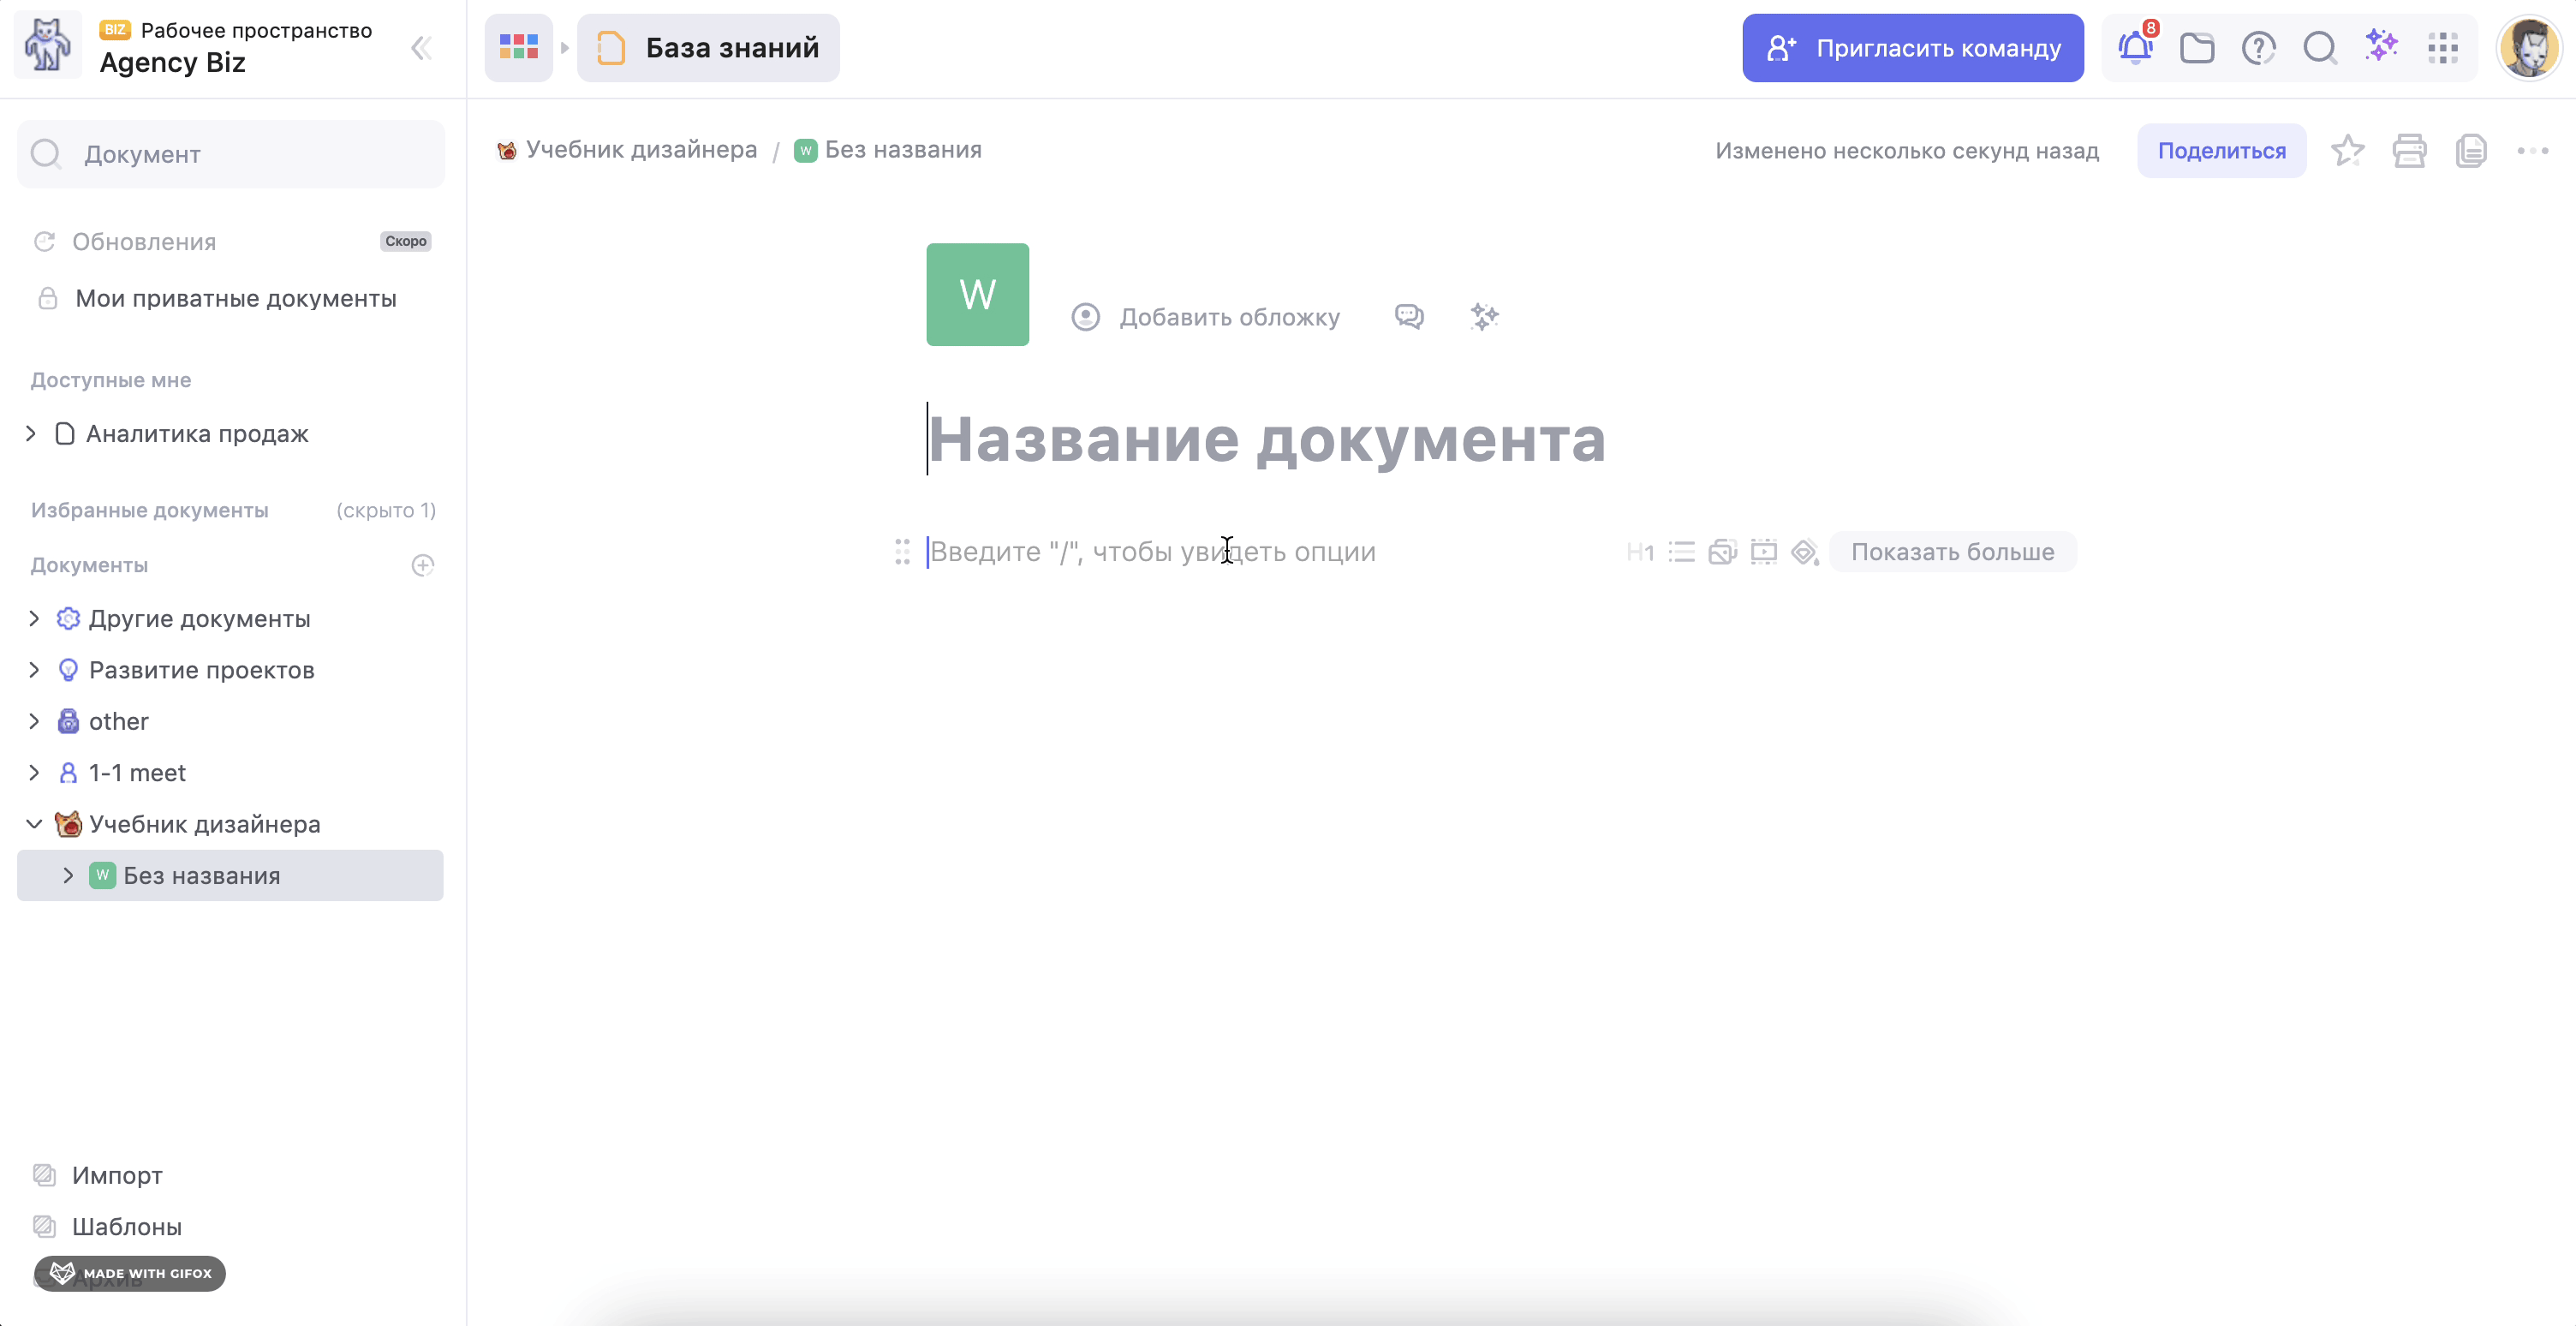Expand Аналитика продаж tree item
Image resolution: width=2576 pixels, height=1326 pixels.
click(31, 433)
